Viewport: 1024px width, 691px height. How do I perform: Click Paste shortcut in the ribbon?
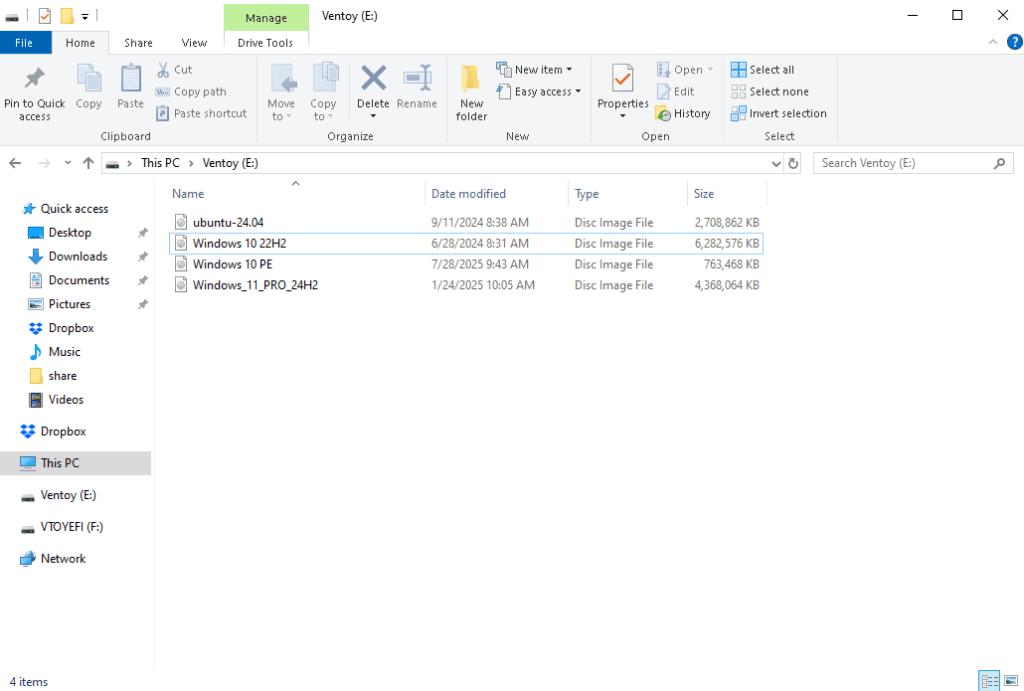[202, 114]
